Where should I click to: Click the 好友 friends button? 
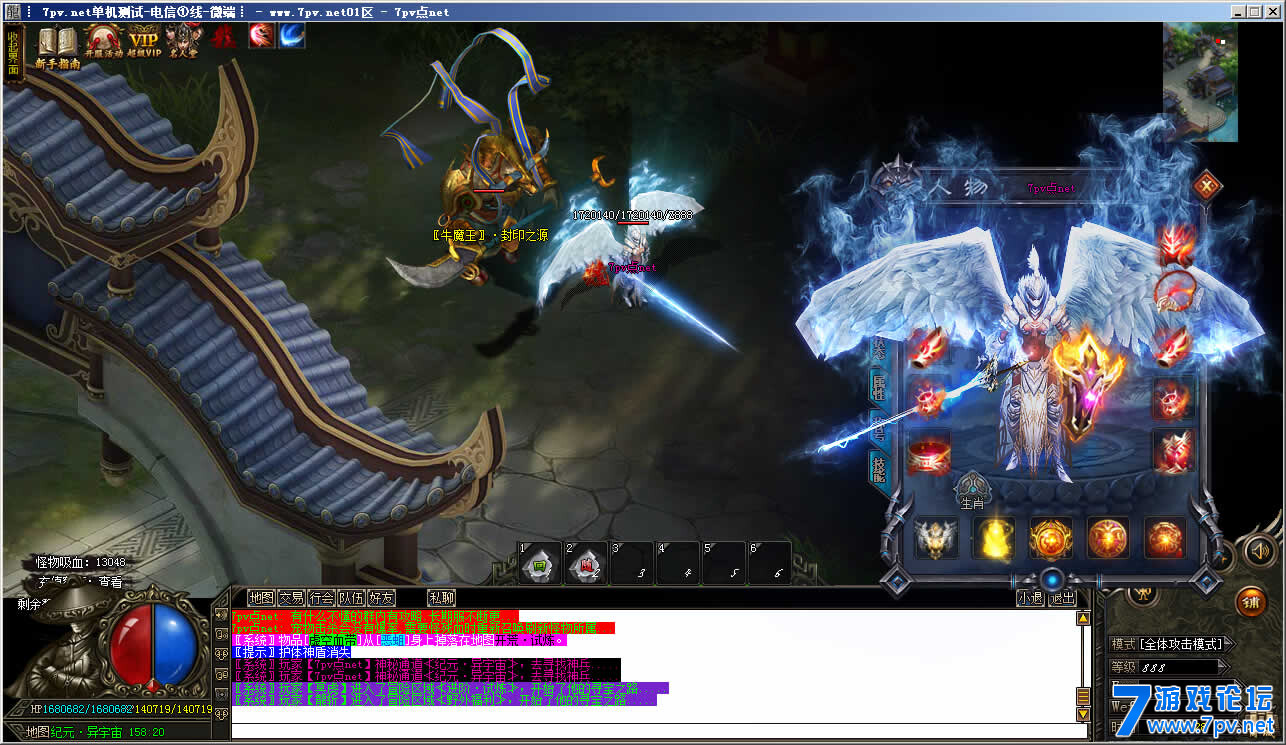[x=381, y=598]
